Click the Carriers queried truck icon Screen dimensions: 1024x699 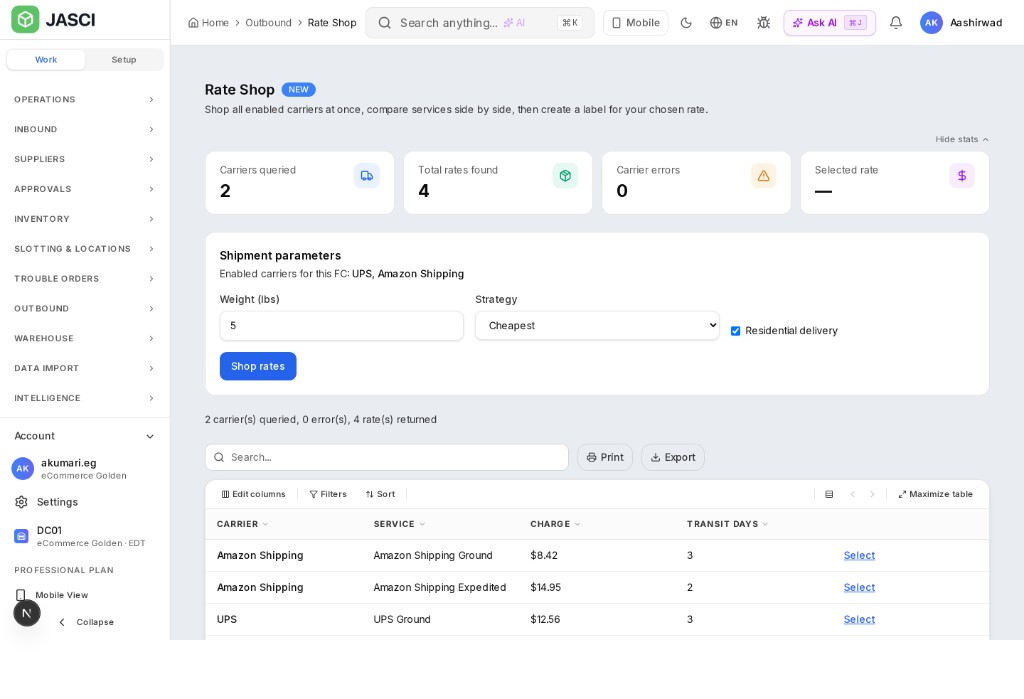(x=367, y=176)
